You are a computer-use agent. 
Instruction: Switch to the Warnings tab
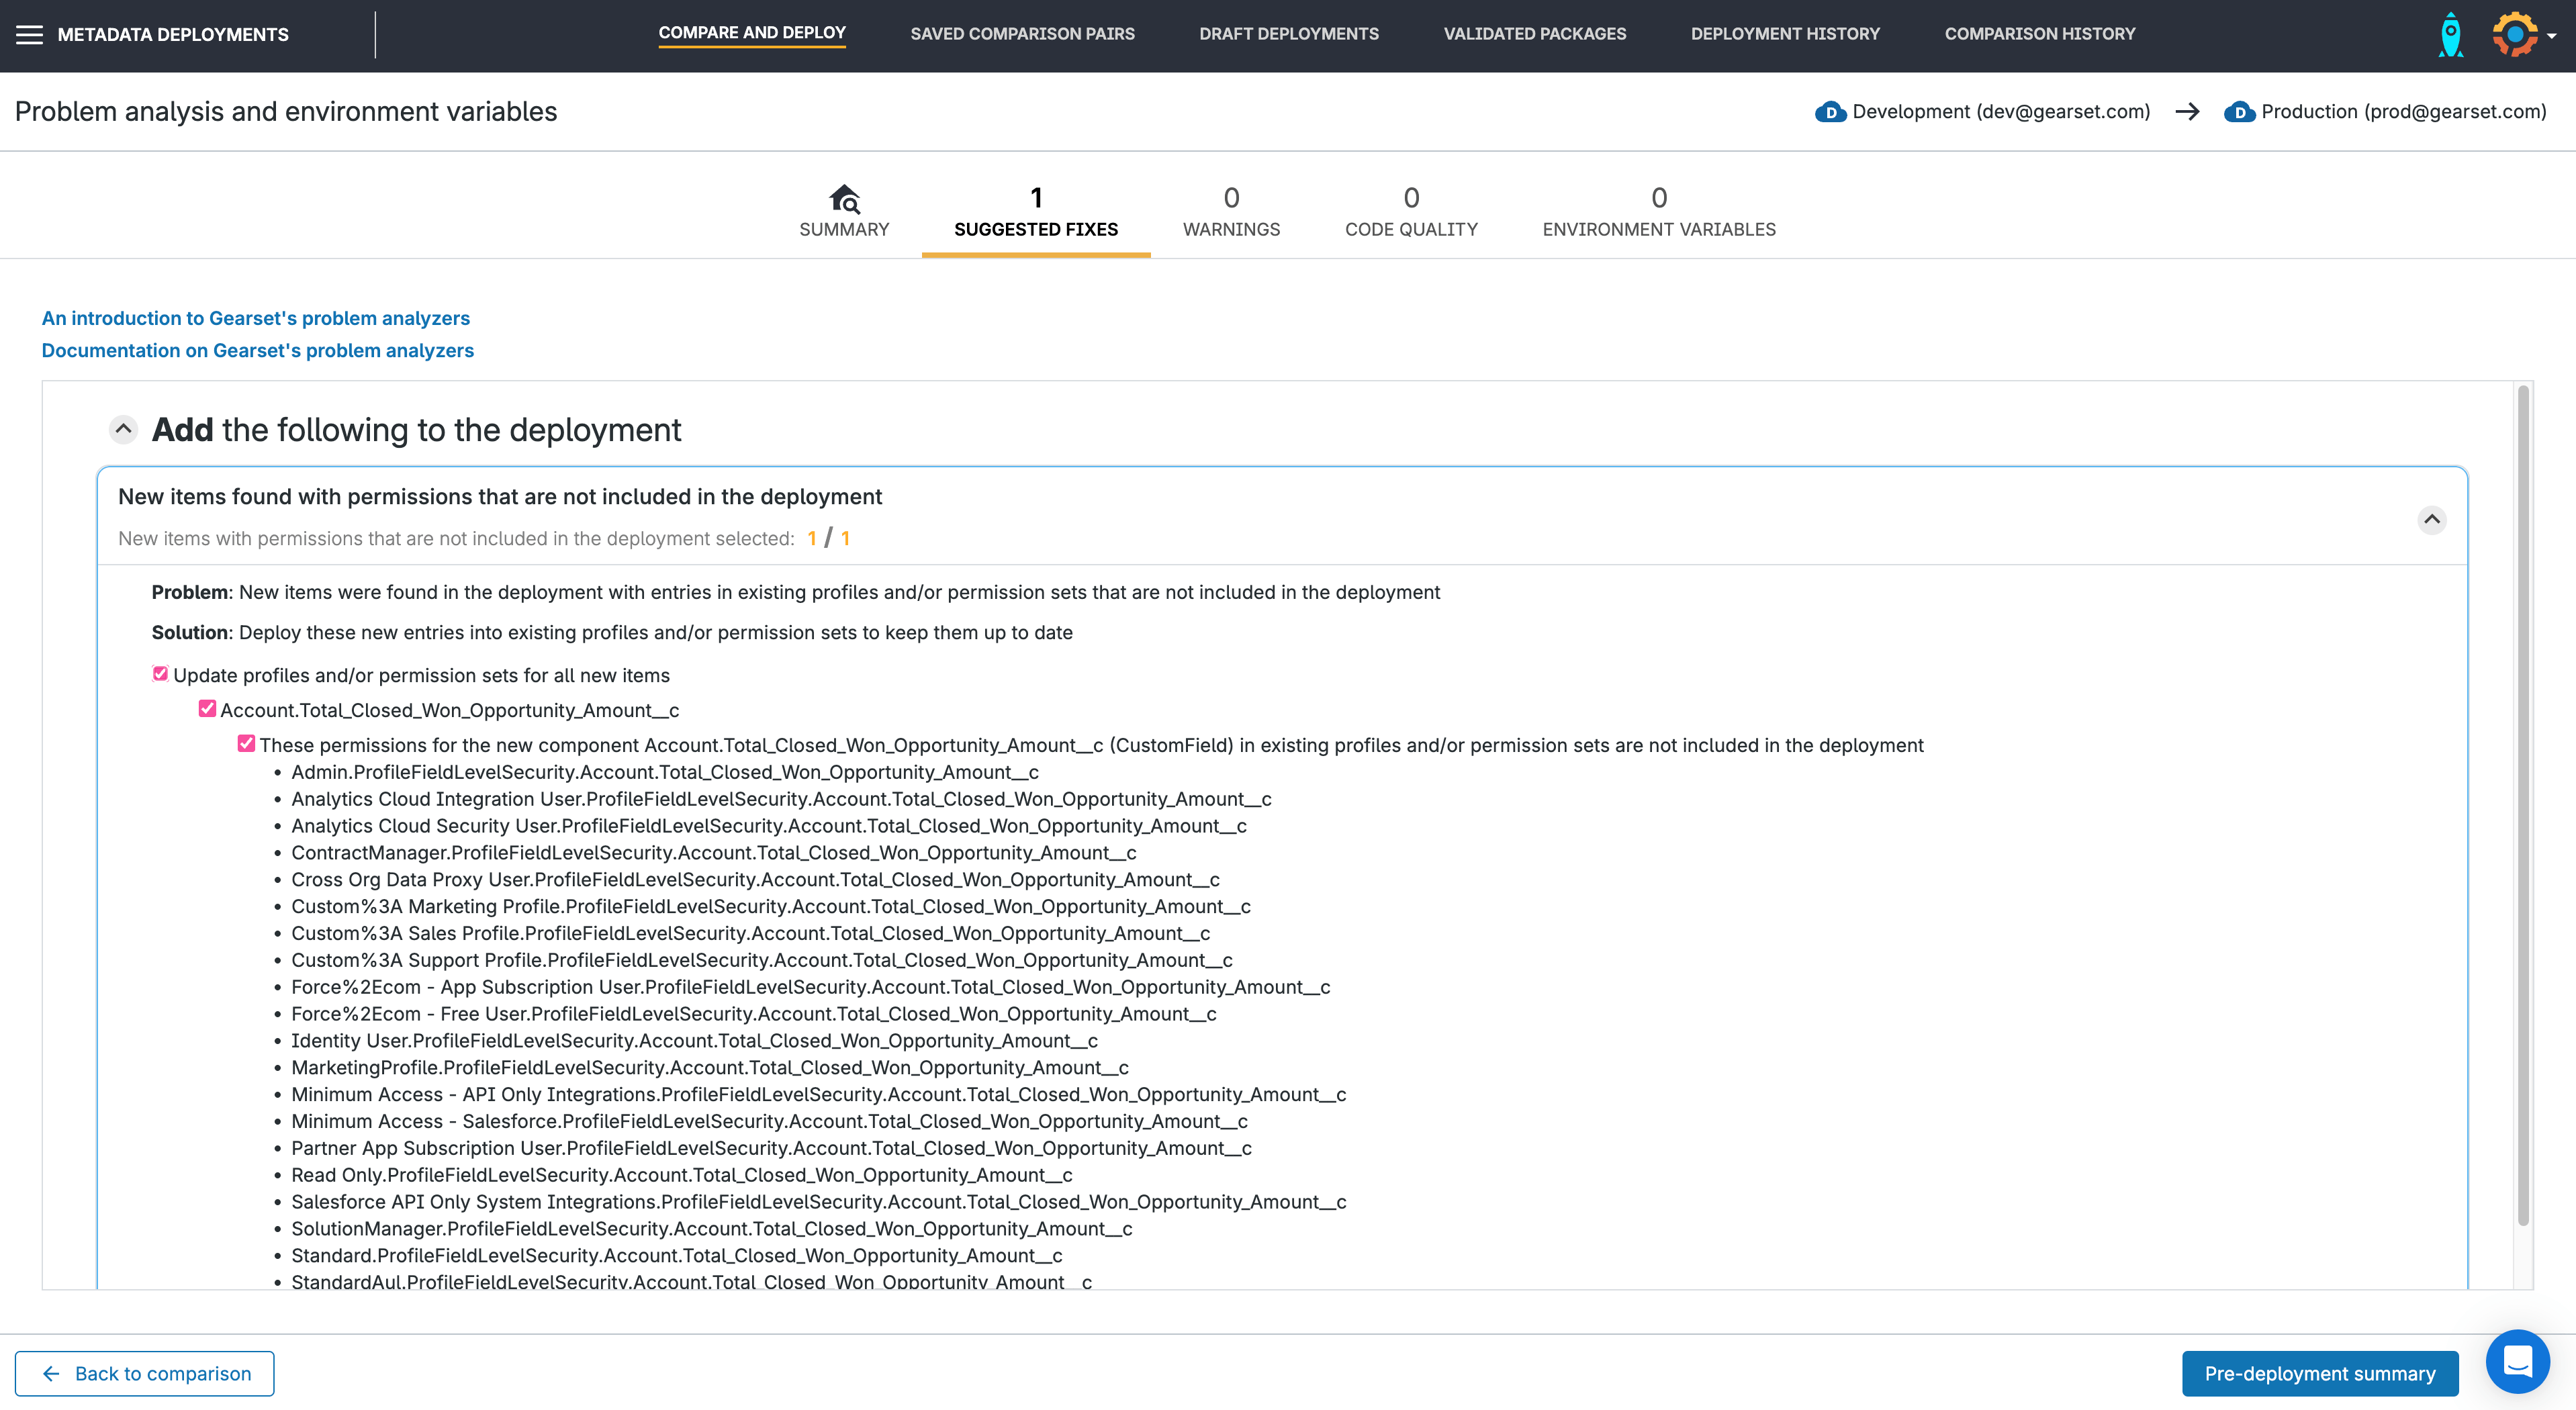click(1232, 212)
